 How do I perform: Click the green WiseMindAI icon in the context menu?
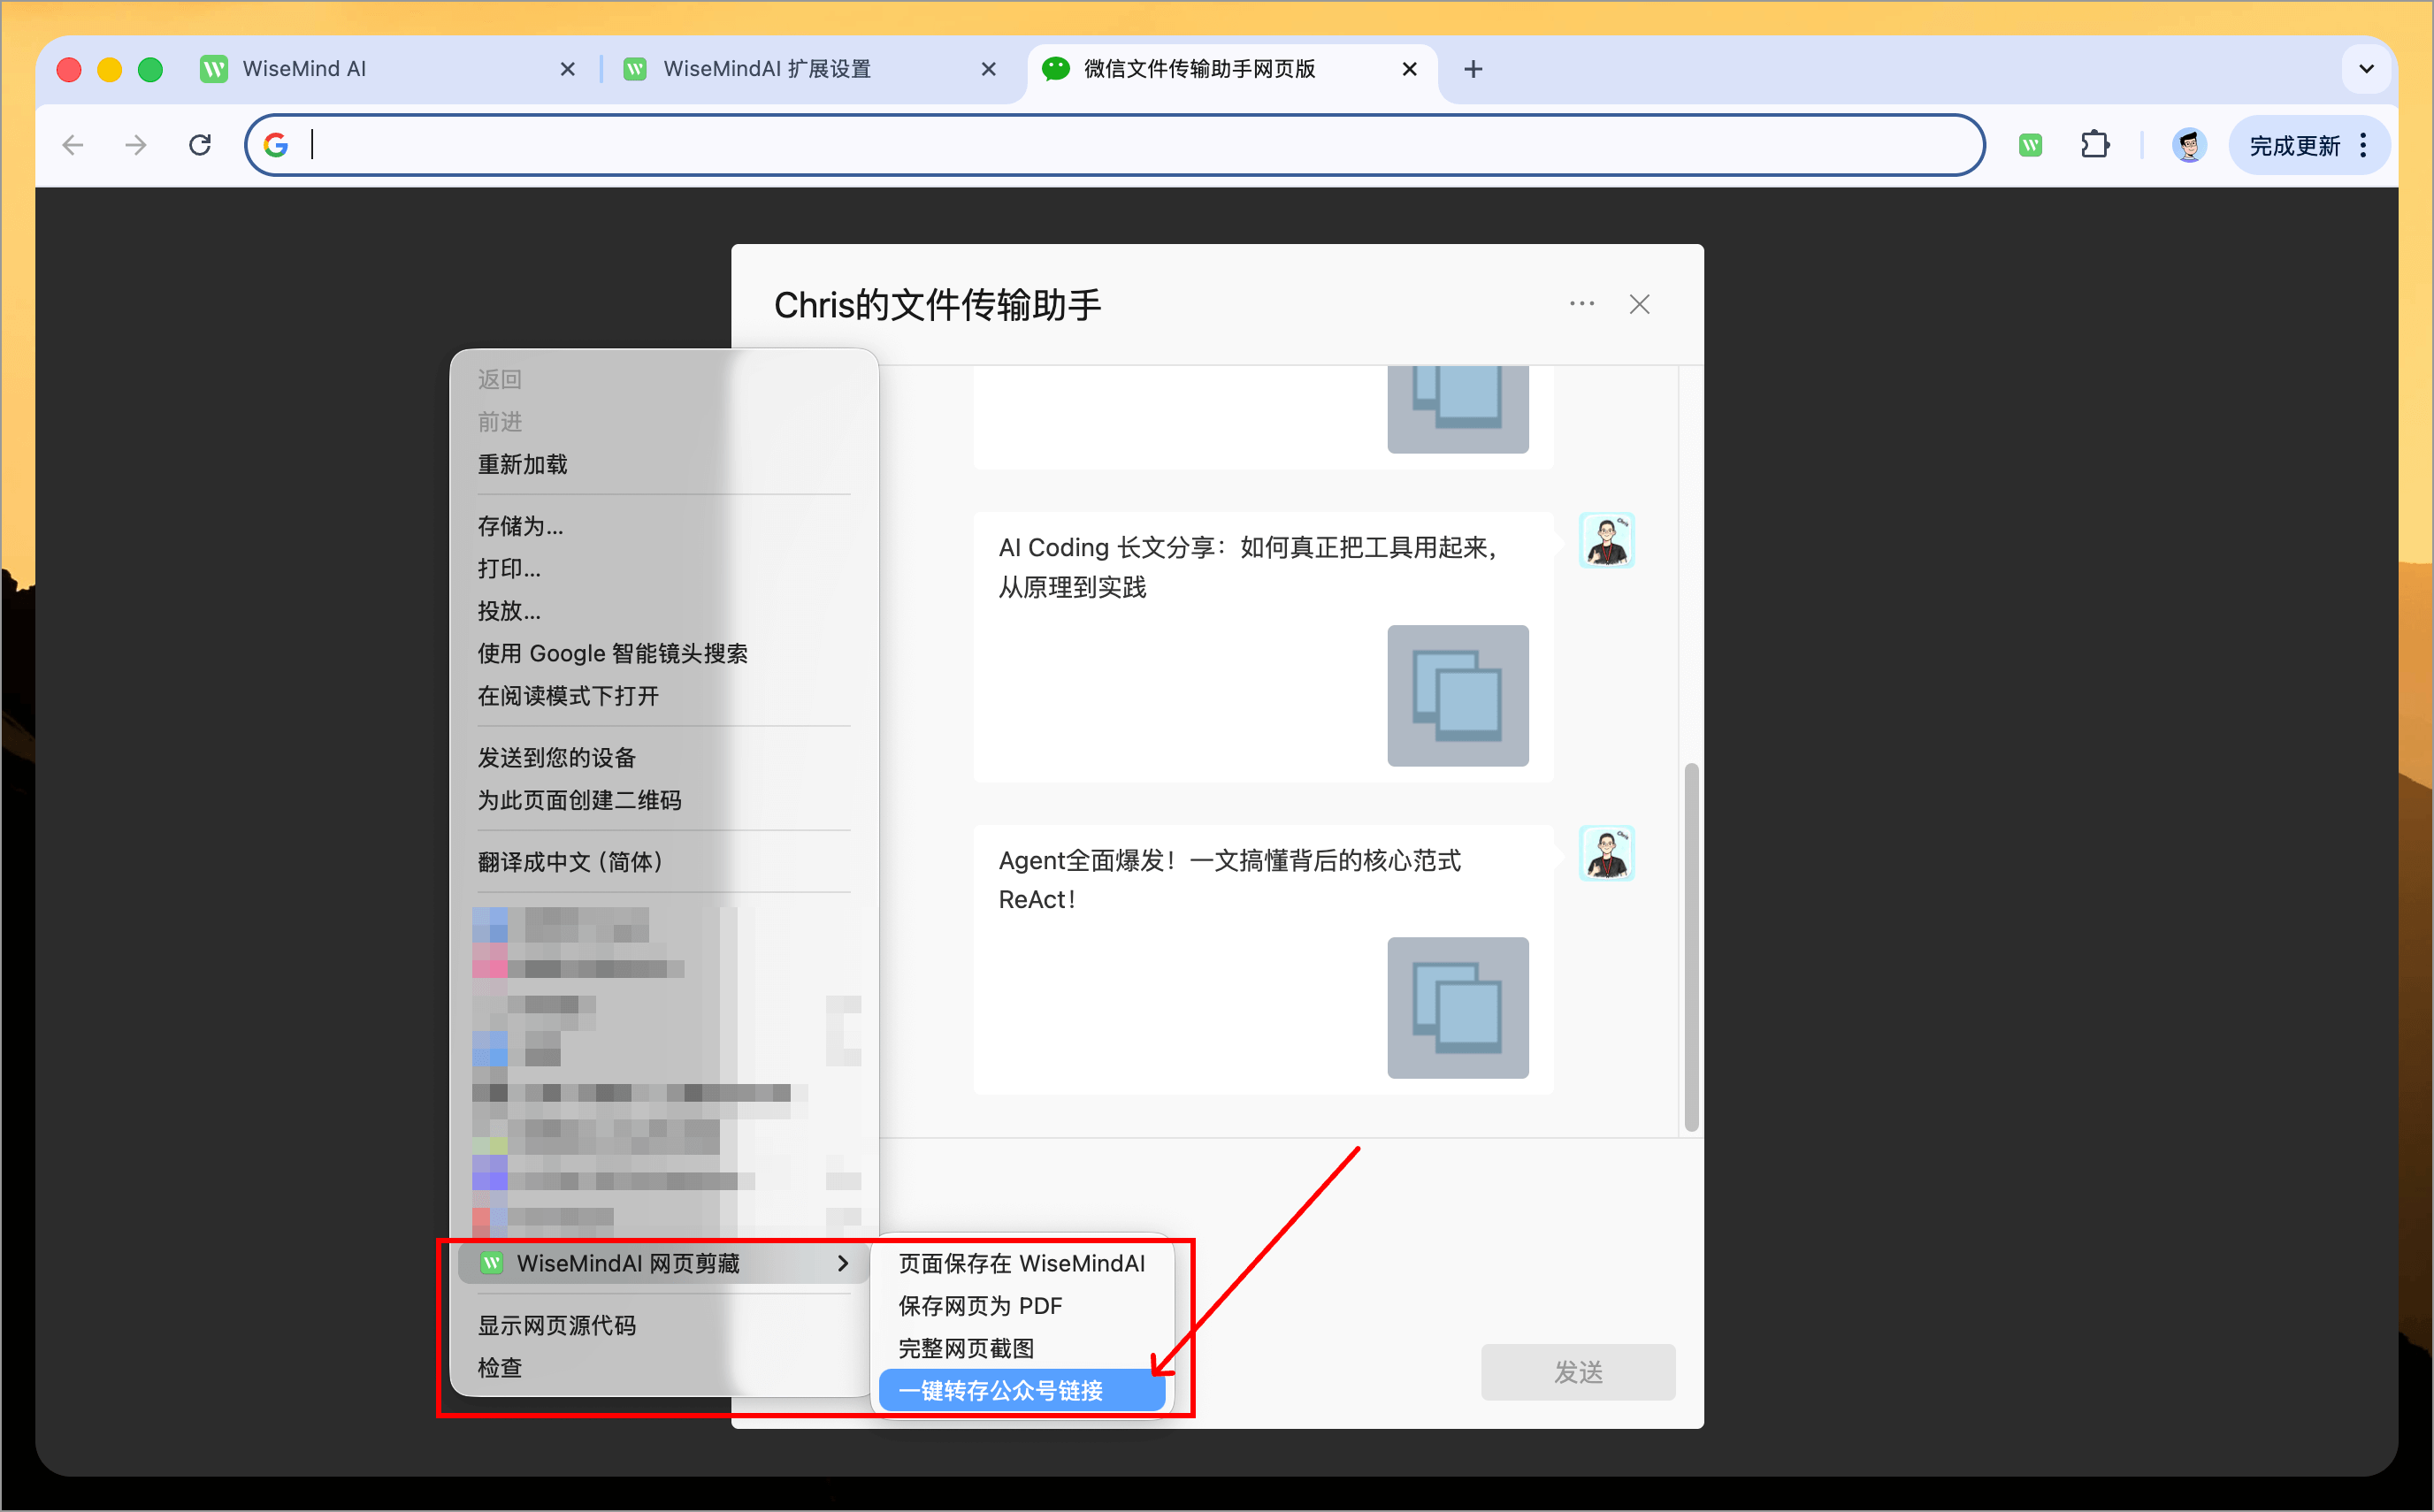click(x=492, y=1262)
